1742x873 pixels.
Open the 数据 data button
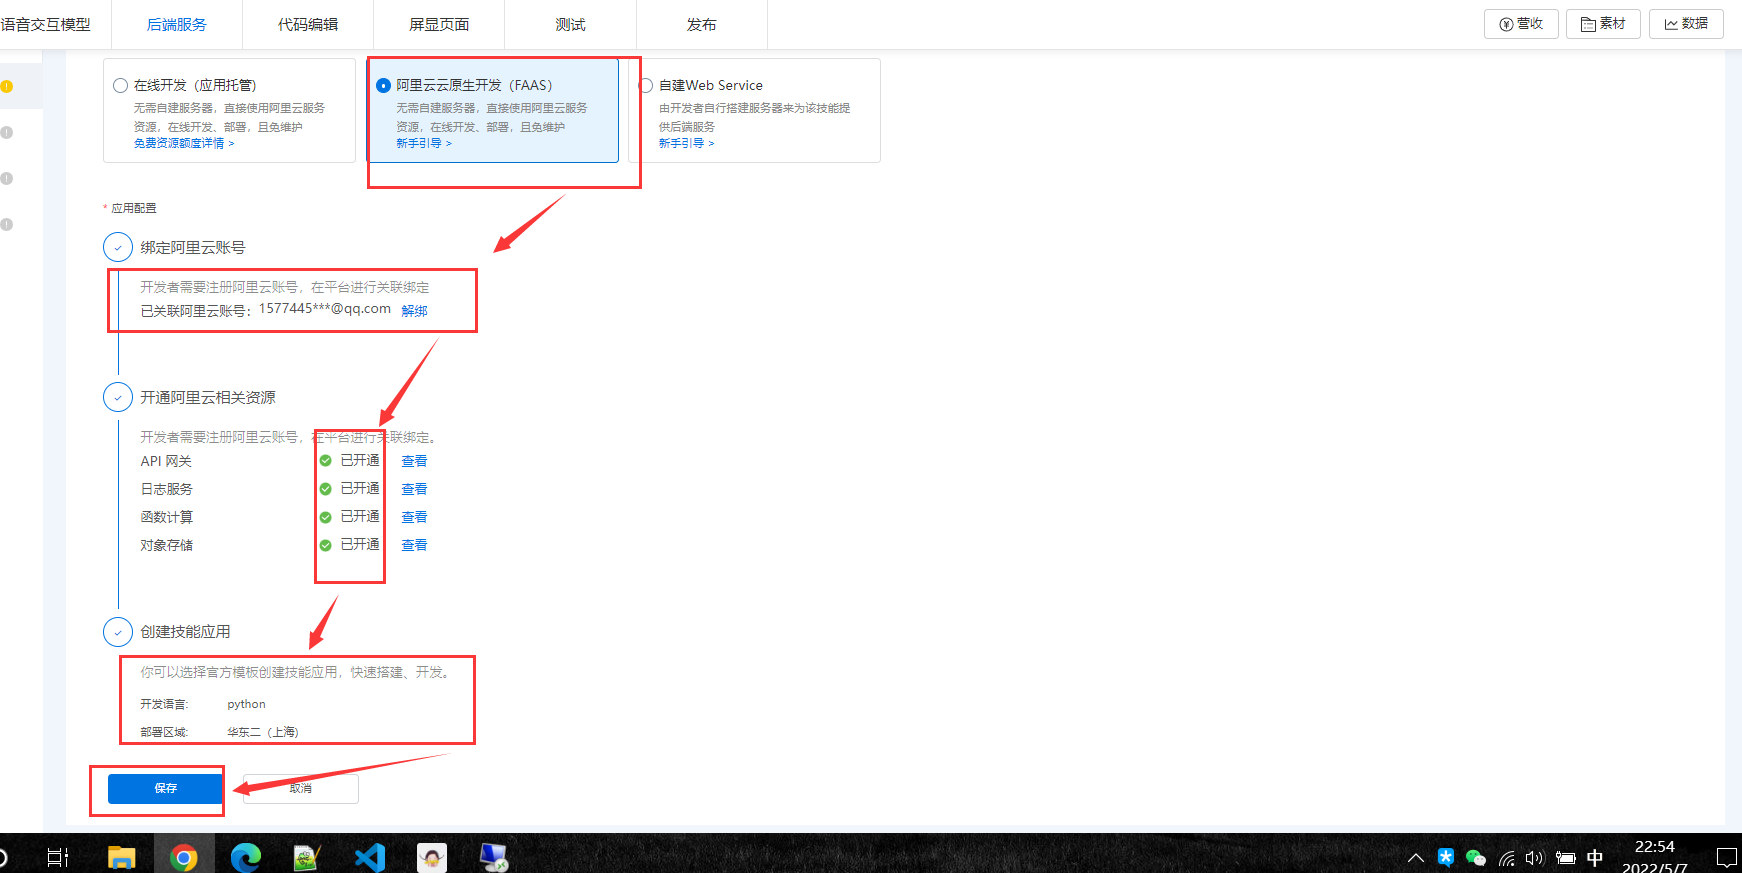coord(1686,24)
